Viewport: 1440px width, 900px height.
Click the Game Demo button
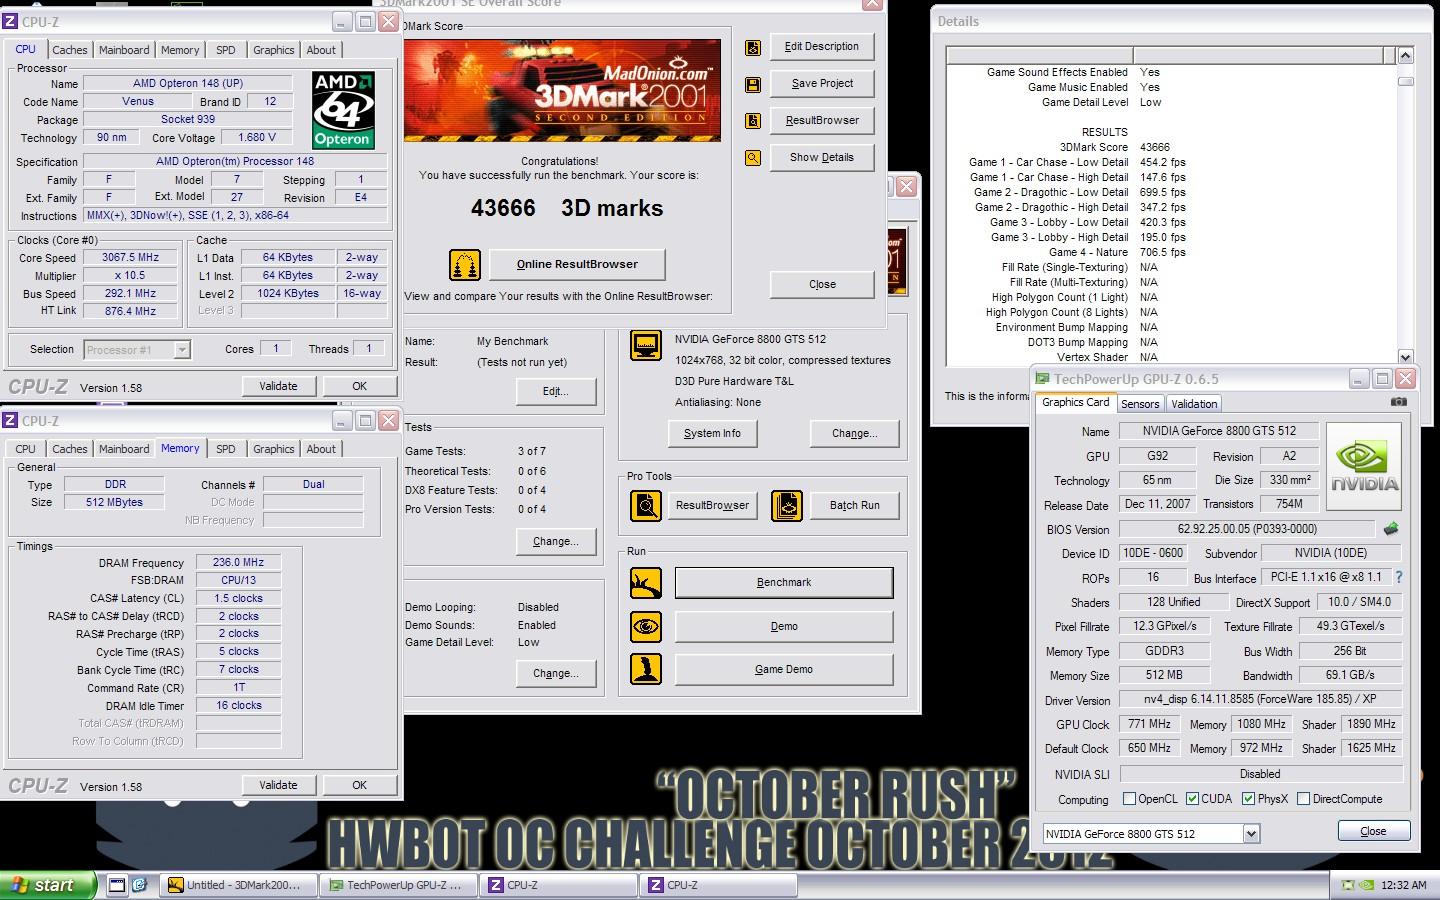click(784, 670)
